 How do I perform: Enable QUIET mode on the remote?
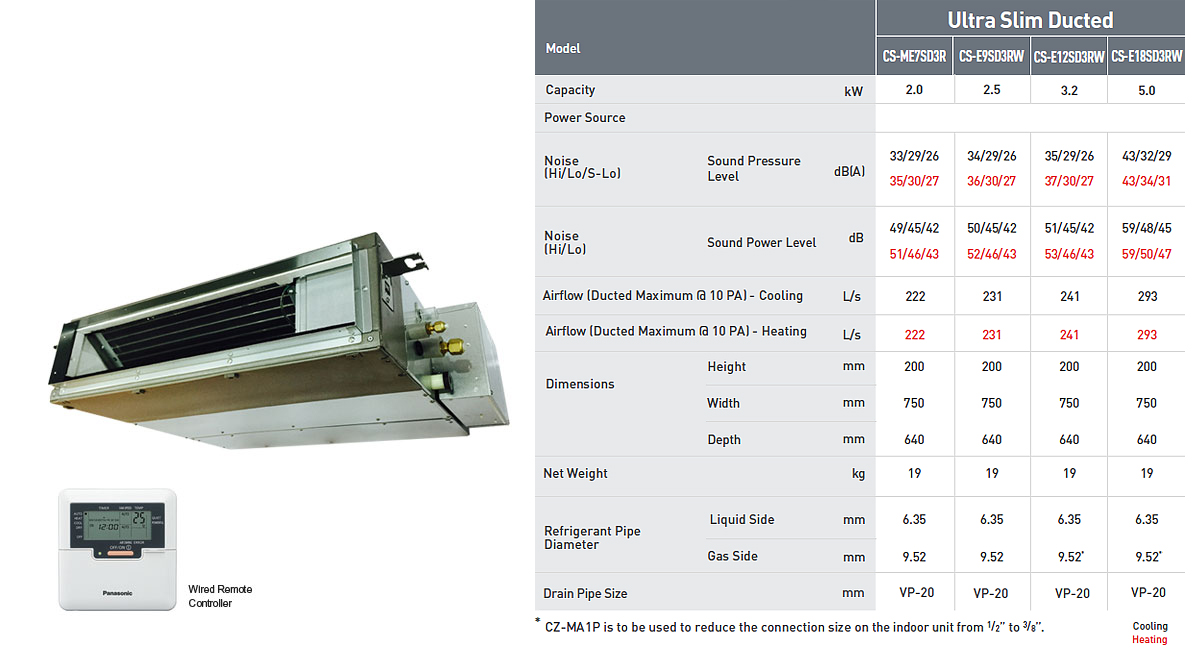coord(156,518)
